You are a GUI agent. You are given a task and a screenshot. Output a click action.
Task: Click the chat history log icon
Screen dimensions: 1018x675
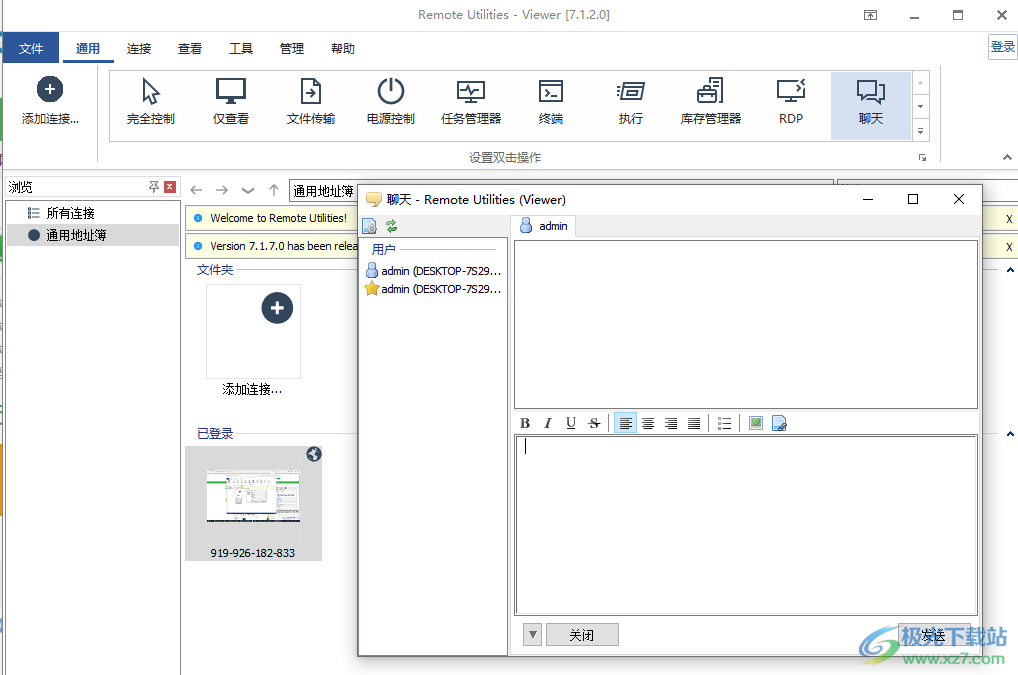click(x=369, y=226)
